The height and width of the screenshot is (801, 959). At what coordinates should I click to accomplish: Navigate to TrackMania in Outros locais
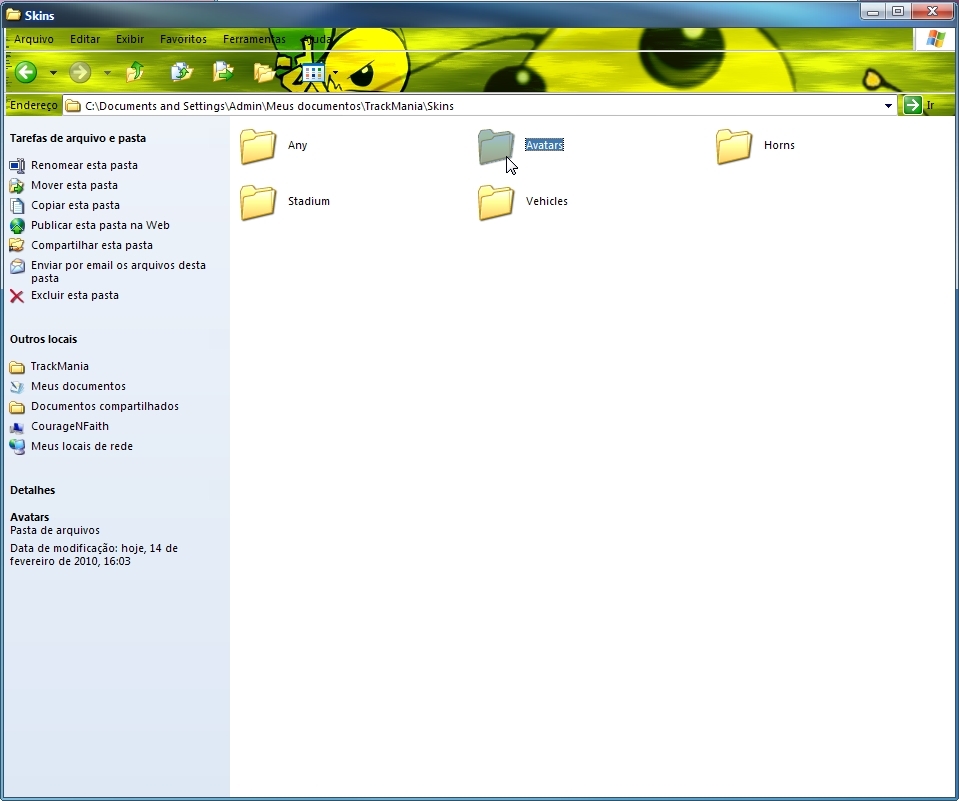[x=59, y=366]
